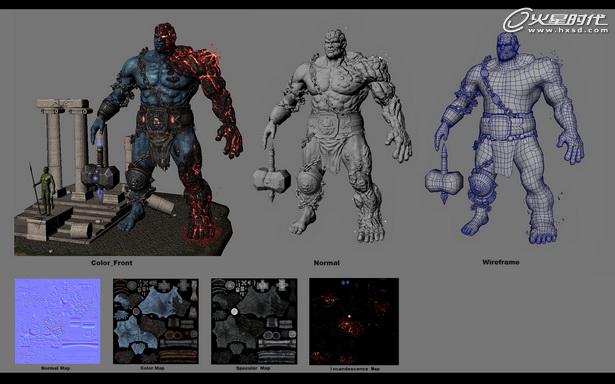Open the dark Incandescence Map texture thumbnail
This screenshot has width=615, height=384.
tap(354, 321)
